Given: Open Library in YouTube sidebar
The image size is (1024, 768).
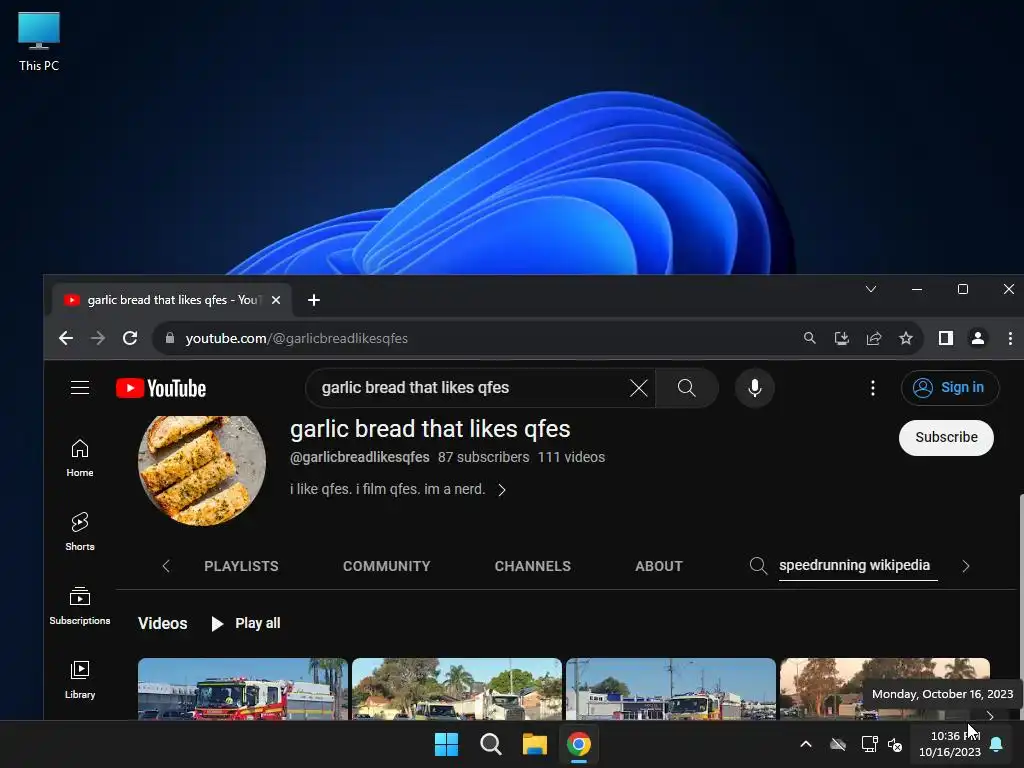Looking at the screenshot, I should coord(80,680).
